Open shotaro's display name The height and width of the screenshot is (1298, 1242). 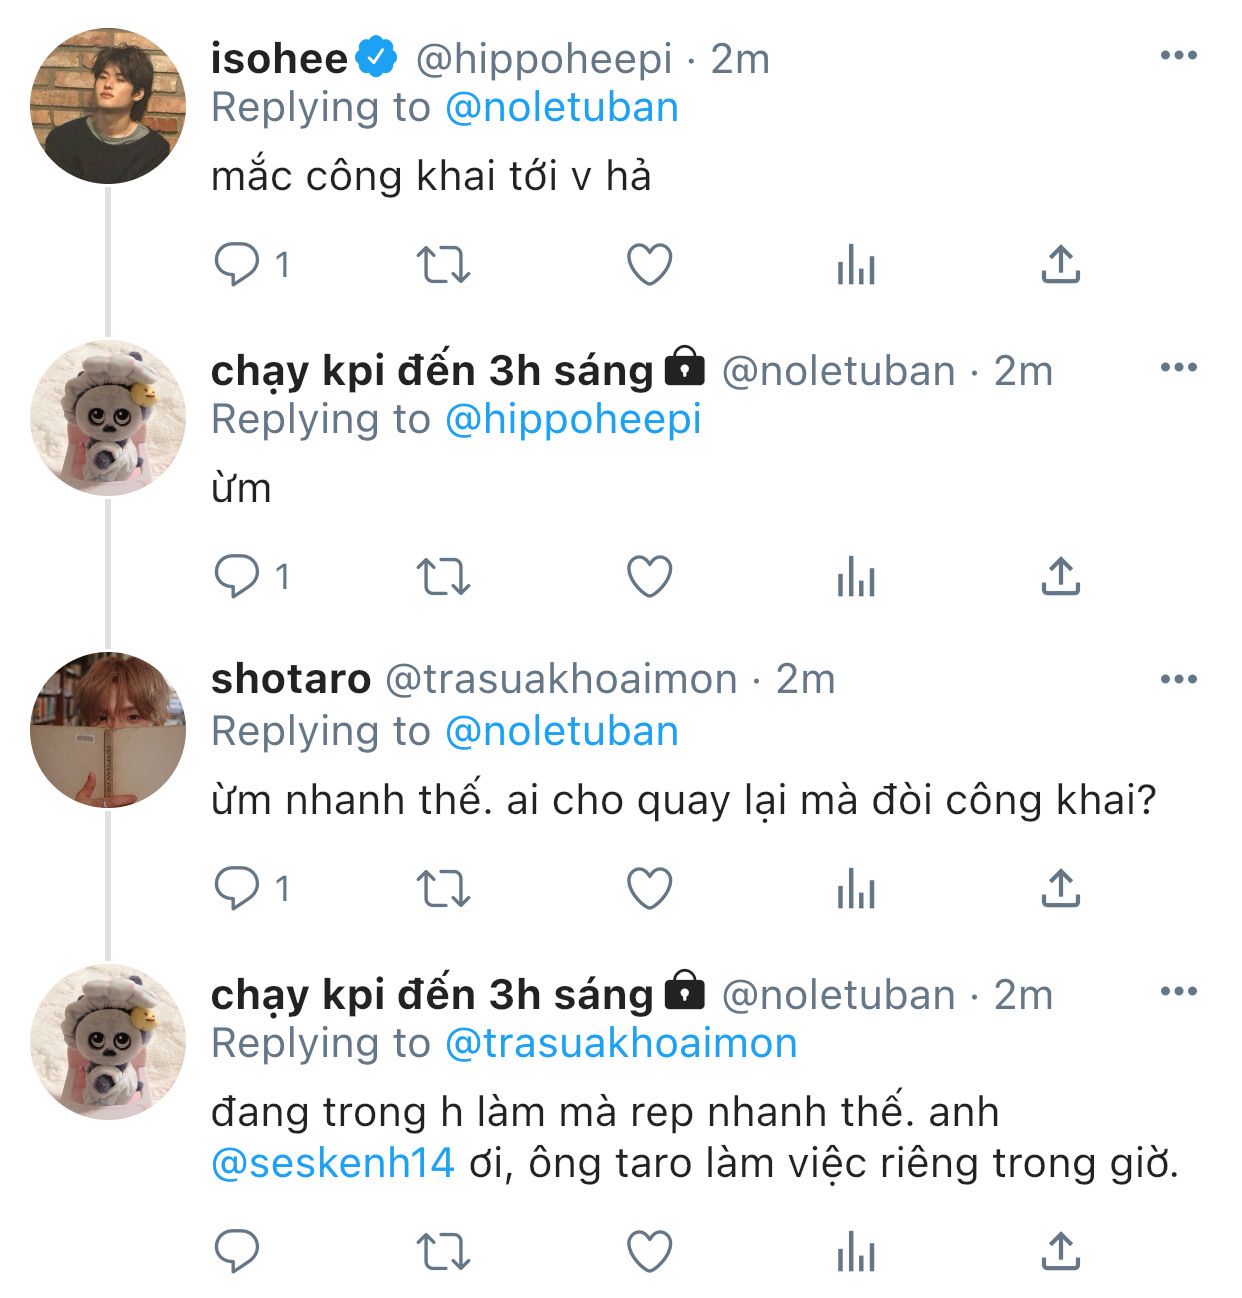tap(291, 680)
